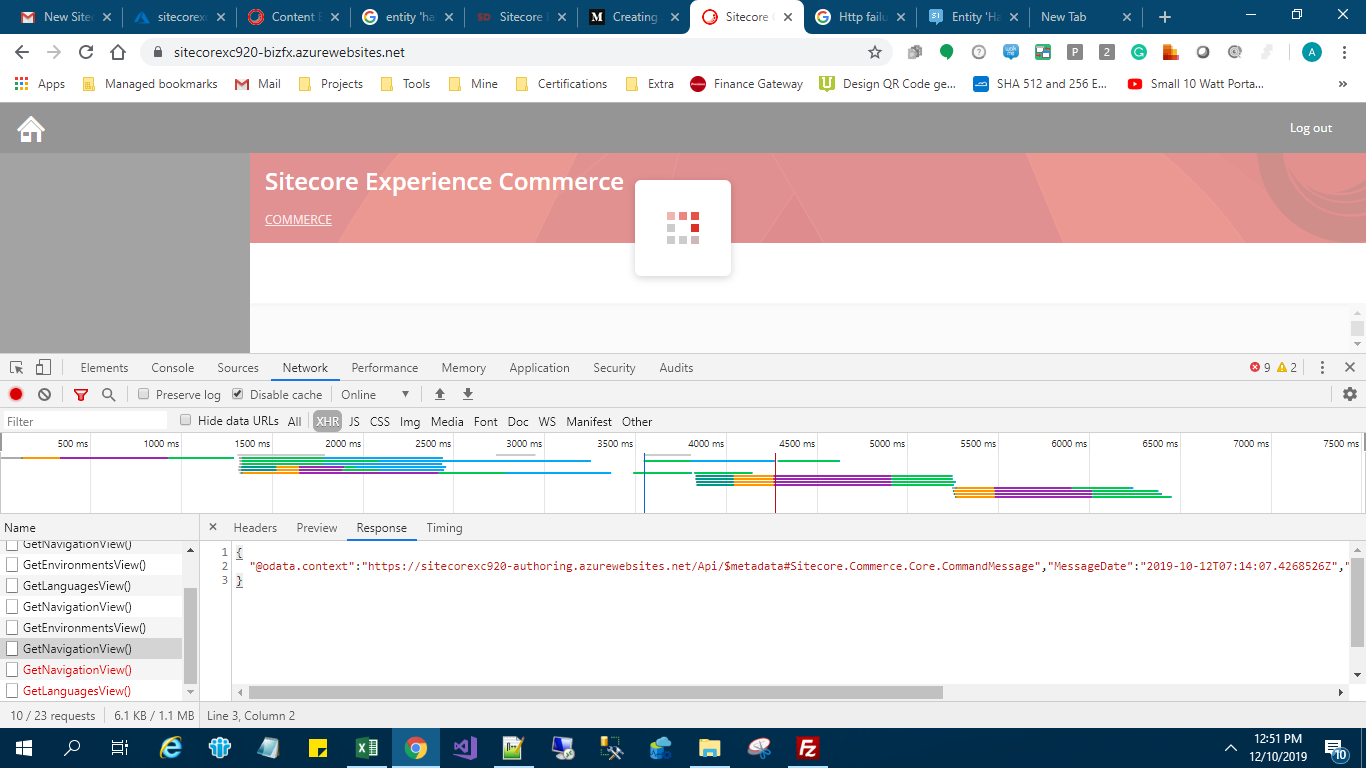This screenshot has height=768, width=1366.
Task: Reload the page
Action: pyautogui.click(x=86, y=52)
